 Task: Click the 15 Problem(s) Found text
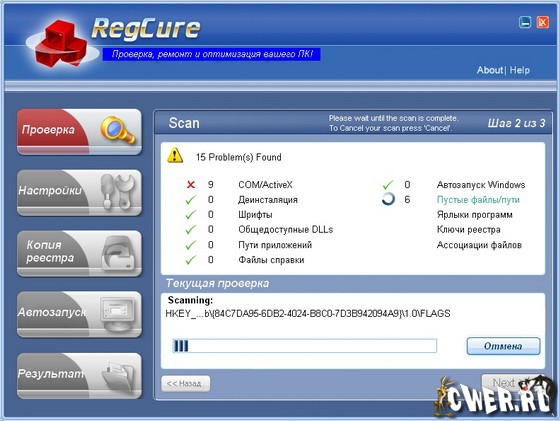click(239, 157)
